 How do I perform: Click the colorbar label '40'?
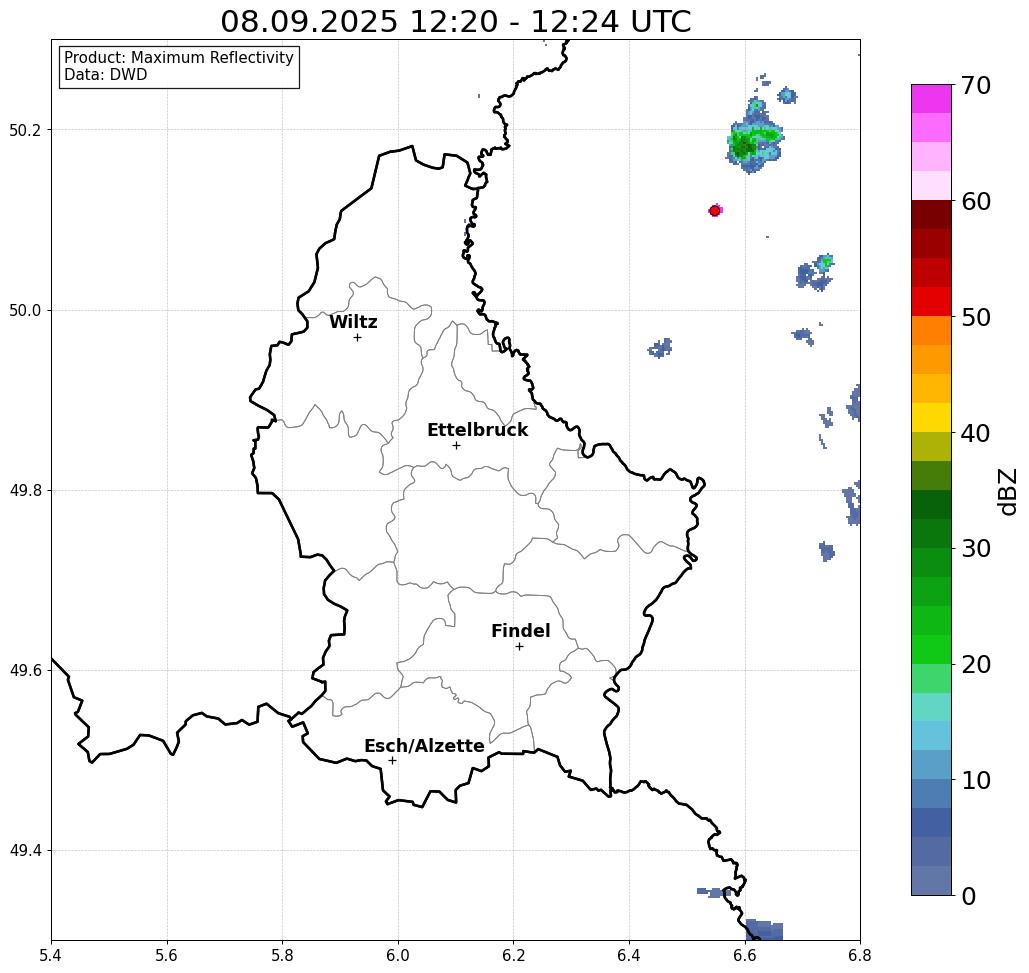click(x=976, y=433)
